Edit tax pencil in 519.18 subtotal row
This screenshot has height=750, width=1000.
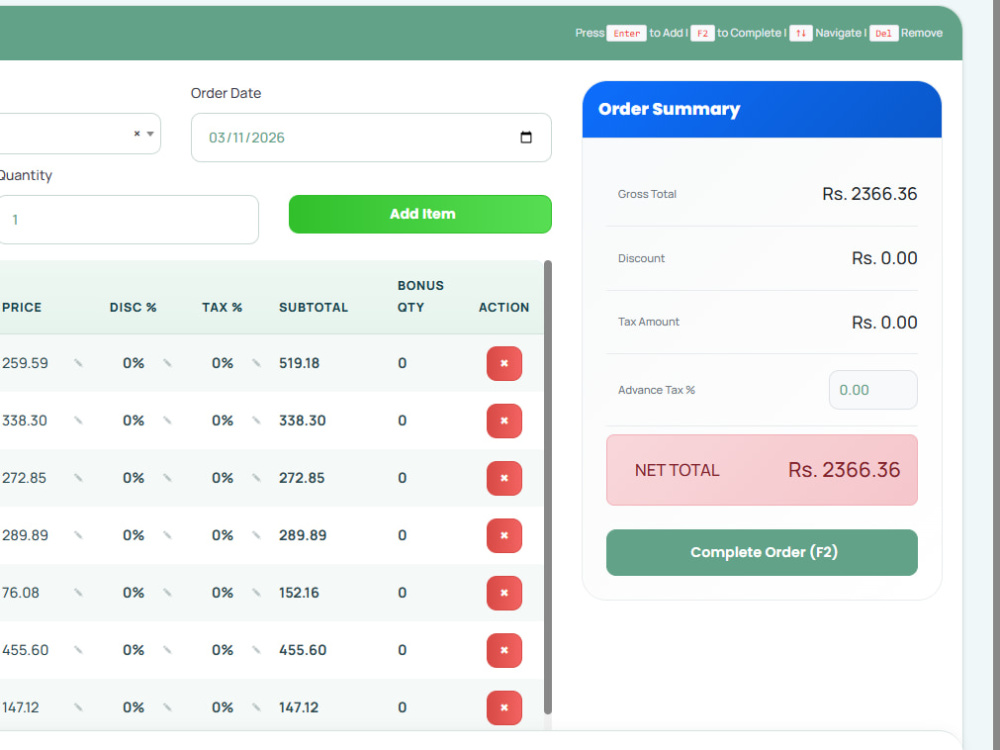click(x=256, y=363)
